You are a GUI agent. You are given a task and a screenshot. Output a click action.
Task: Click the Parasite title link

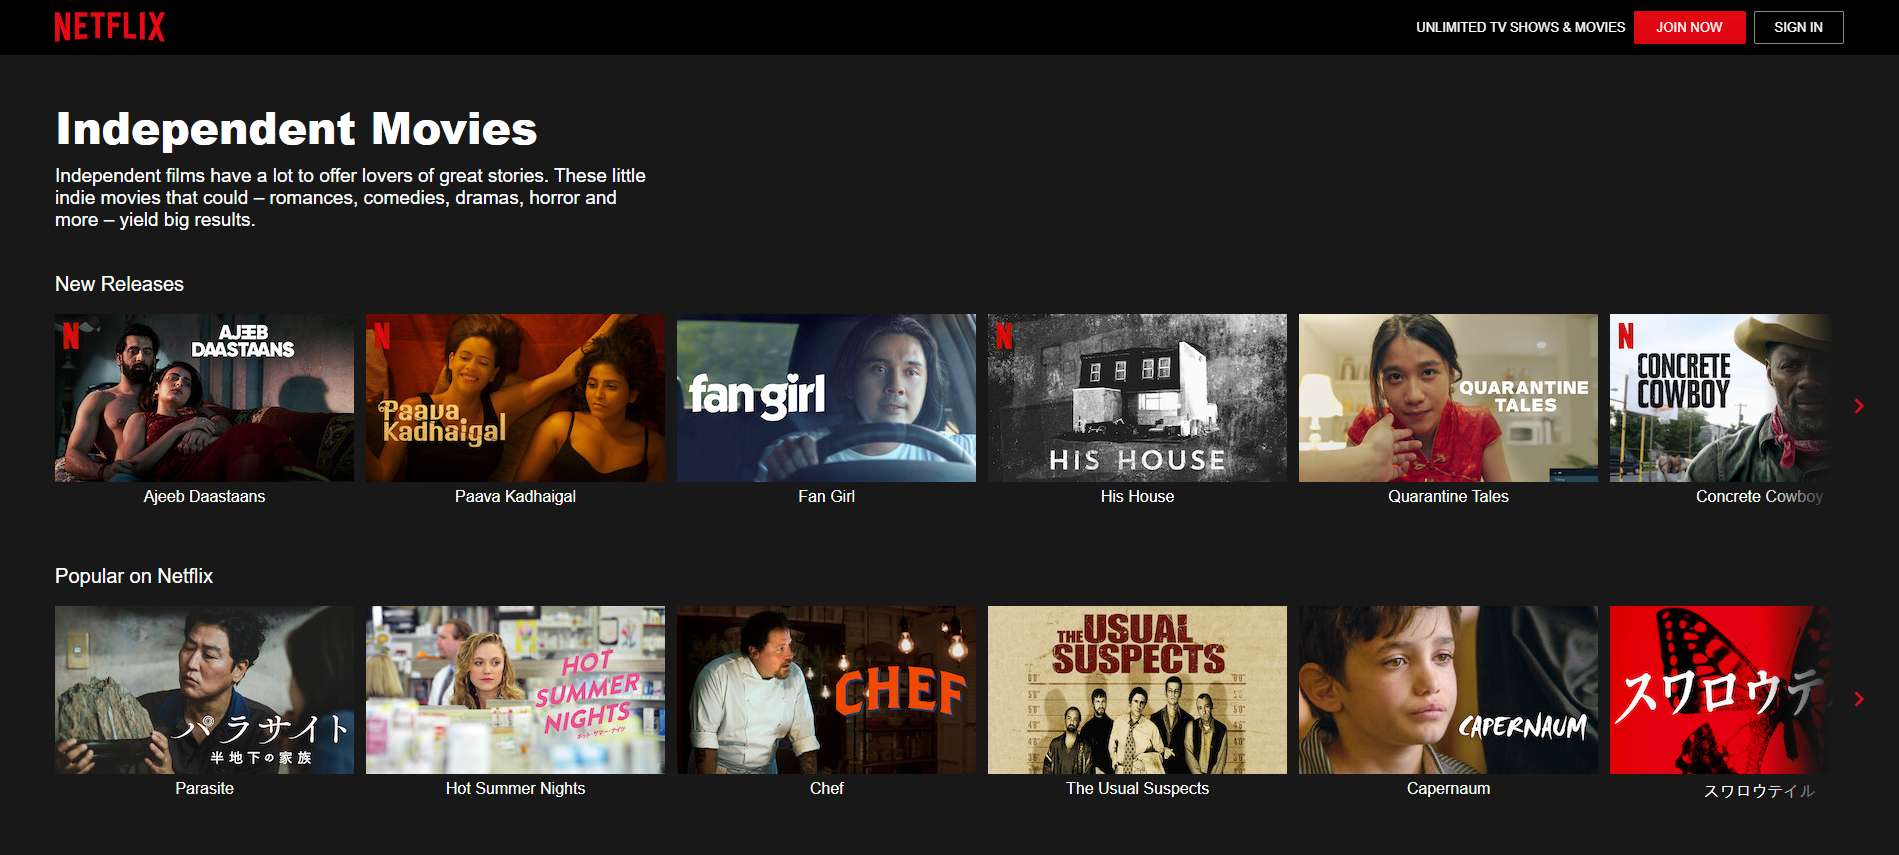coord(204,788)
